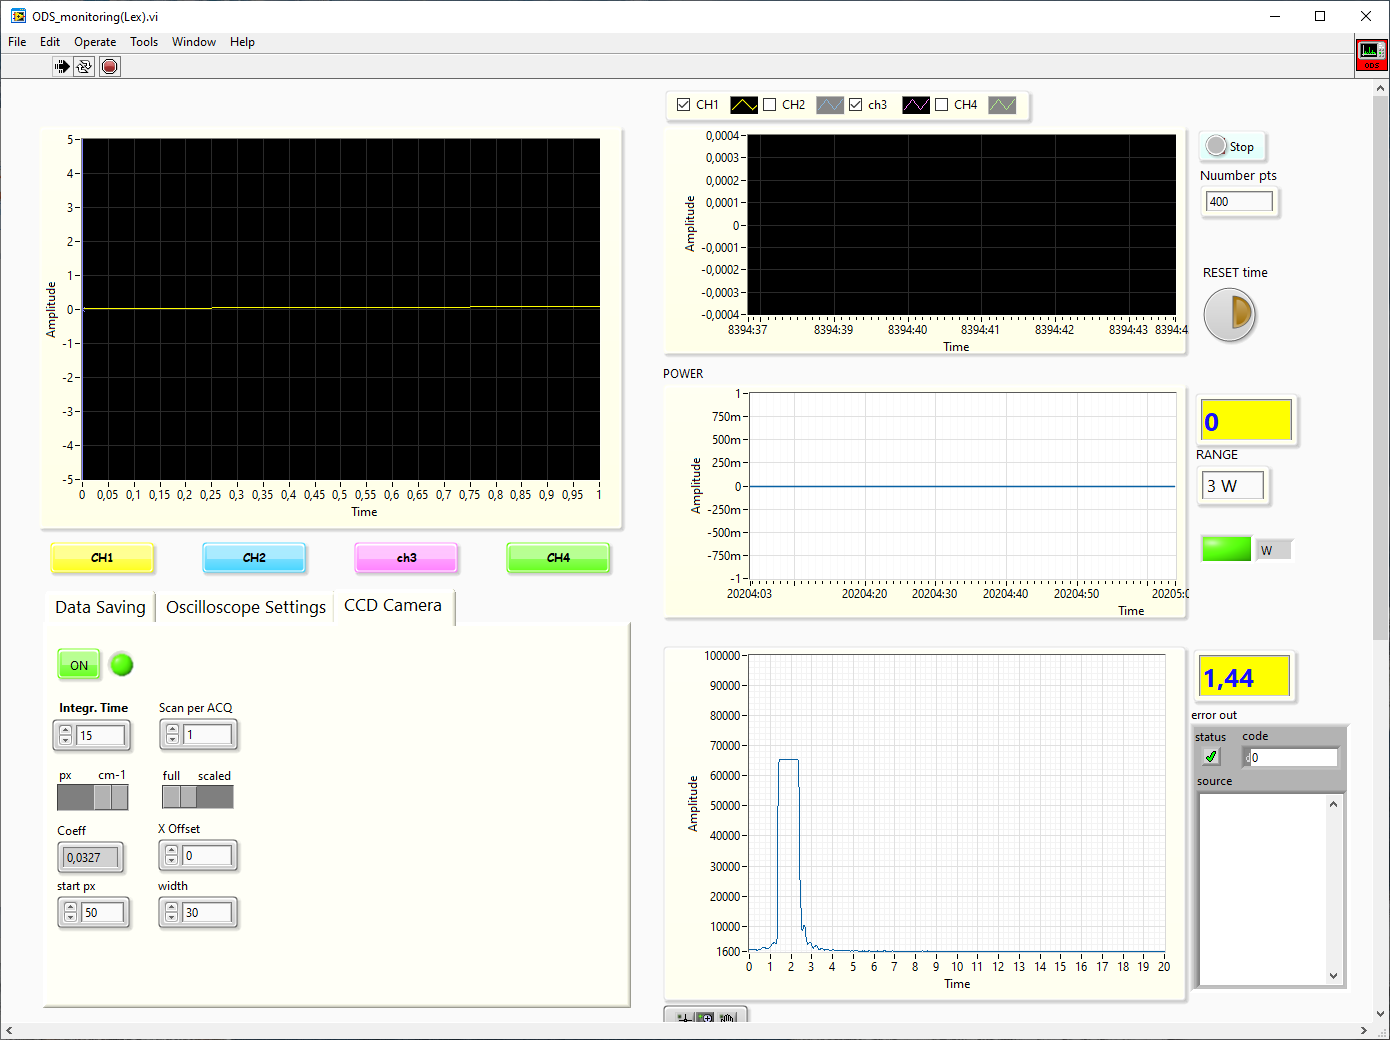This screenshot has height=1040, width=1390.
Task: Click the ch3 purple plot legend icon
Action: tap(916, 105)
